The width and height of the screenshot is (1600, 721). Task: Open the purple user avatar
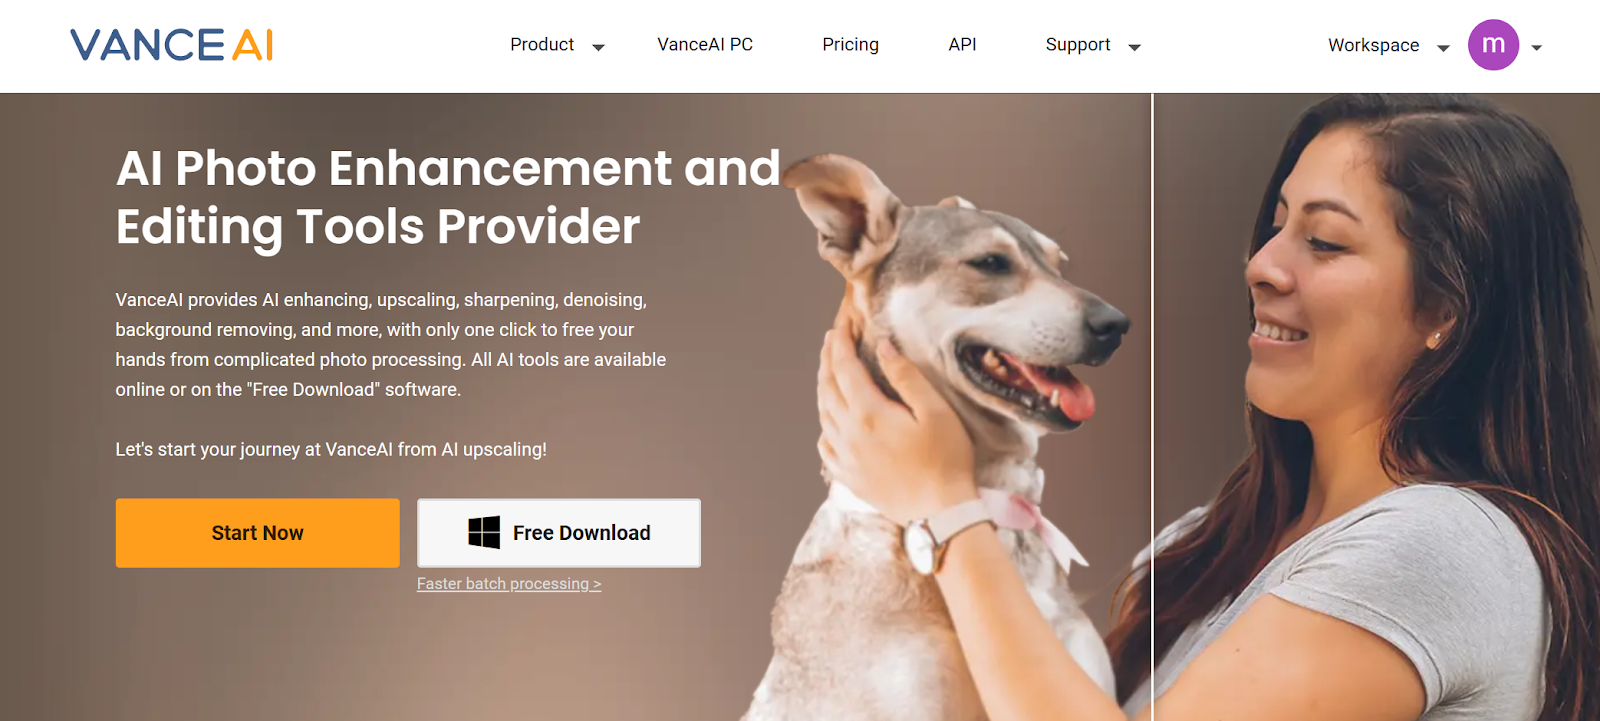click(x=1493, y=45)
